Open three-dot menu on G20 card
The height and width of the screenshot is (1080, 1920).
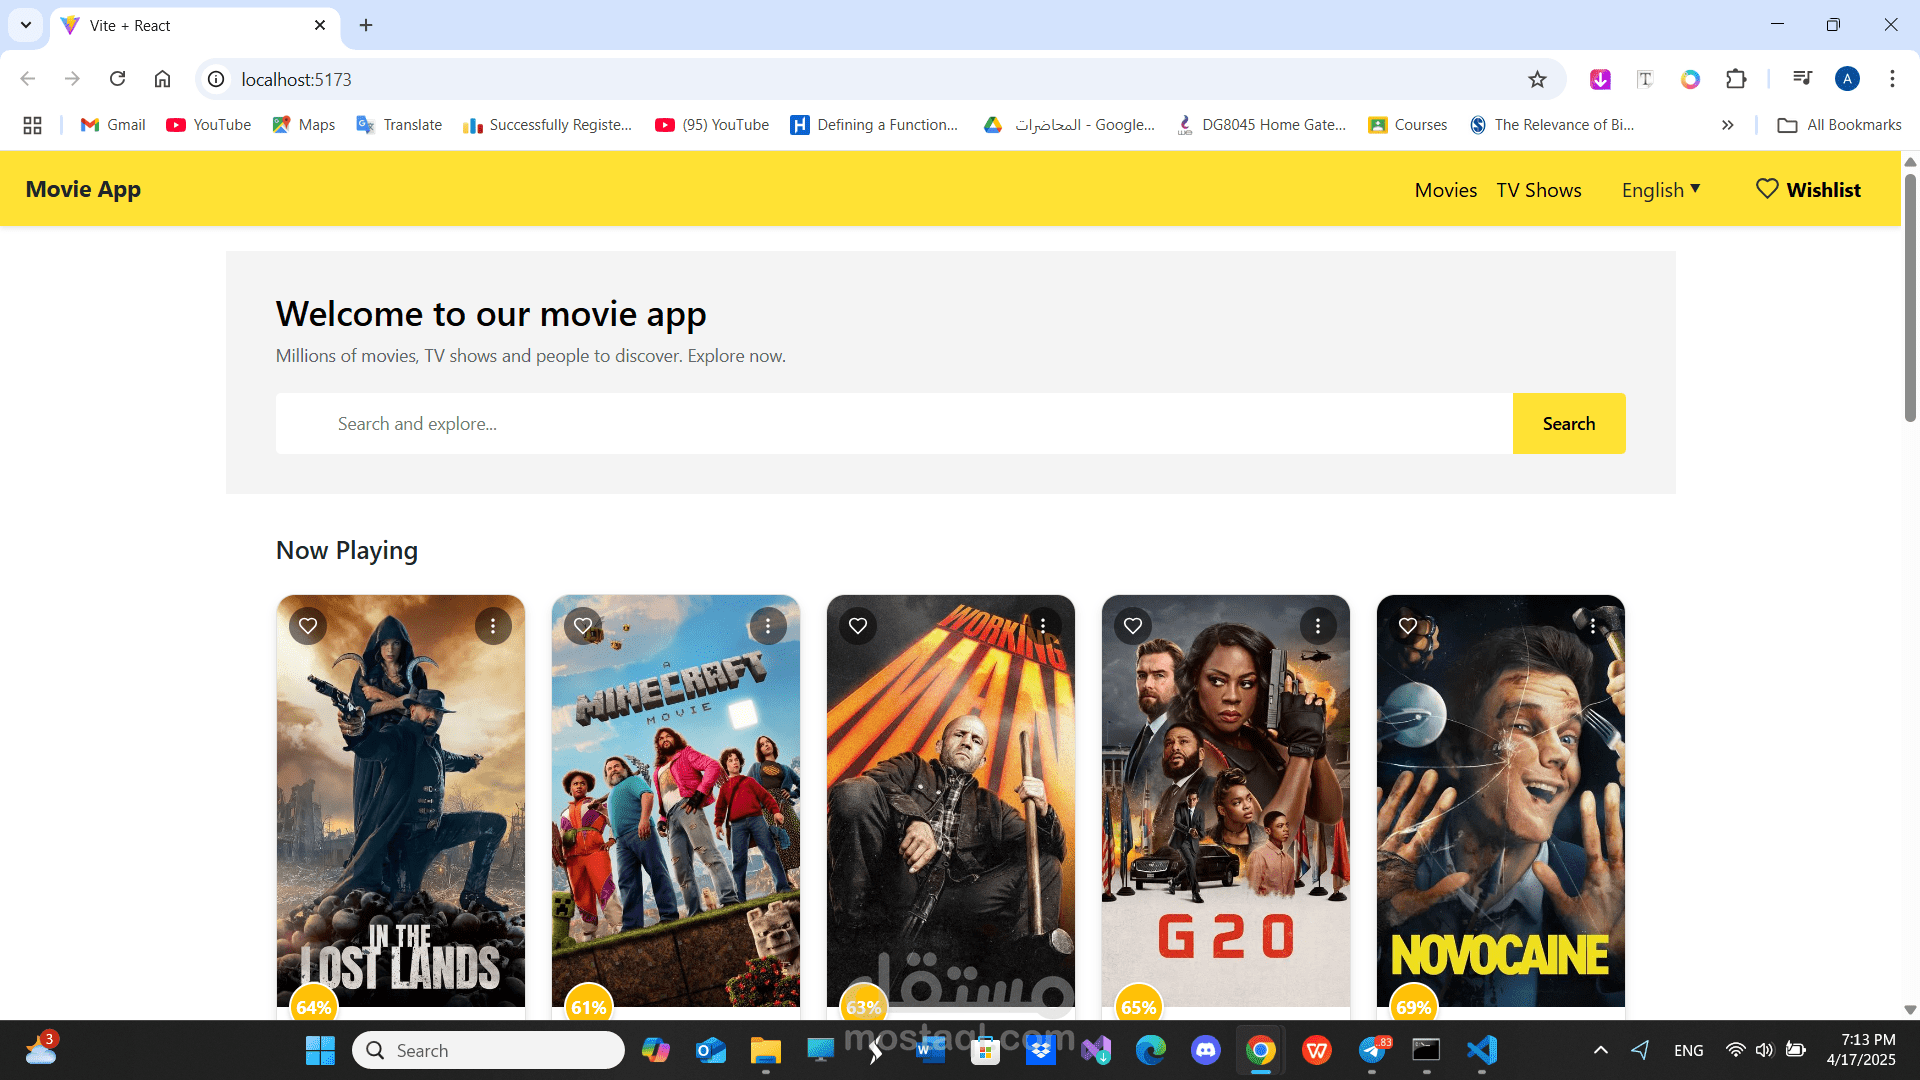pos(1318,626)
